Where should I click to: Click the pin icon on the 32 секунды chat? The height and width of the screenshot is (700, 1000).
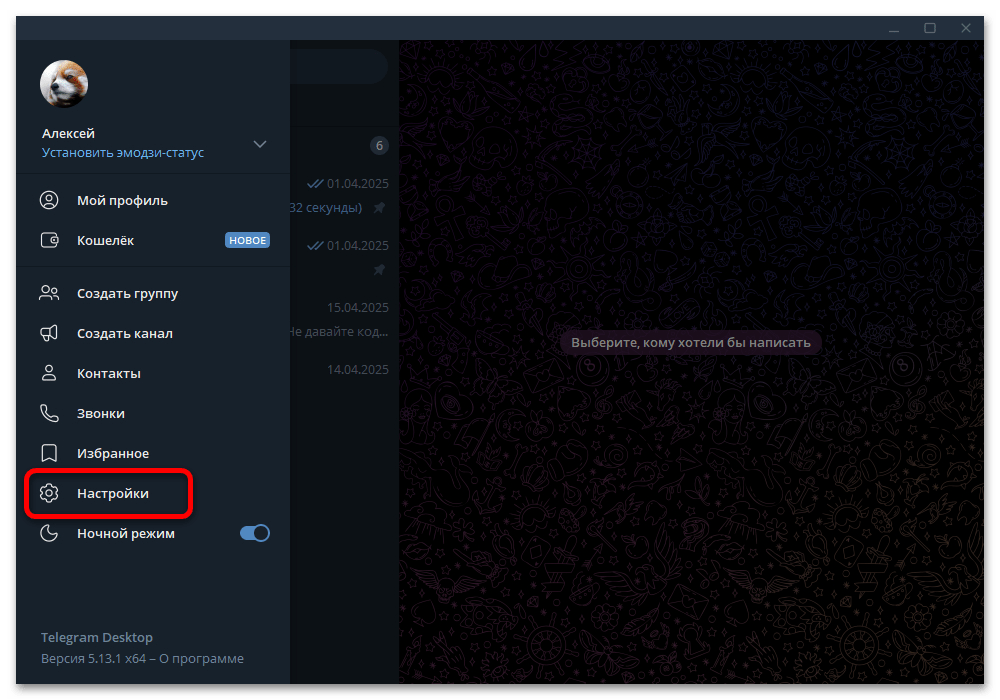point(379,208)
